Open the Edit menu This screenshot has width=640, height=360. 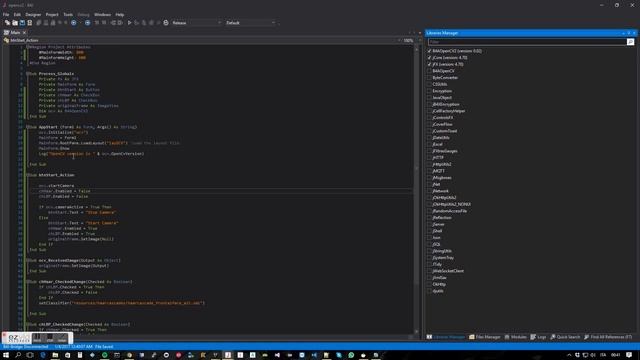(x=17, y=14)
